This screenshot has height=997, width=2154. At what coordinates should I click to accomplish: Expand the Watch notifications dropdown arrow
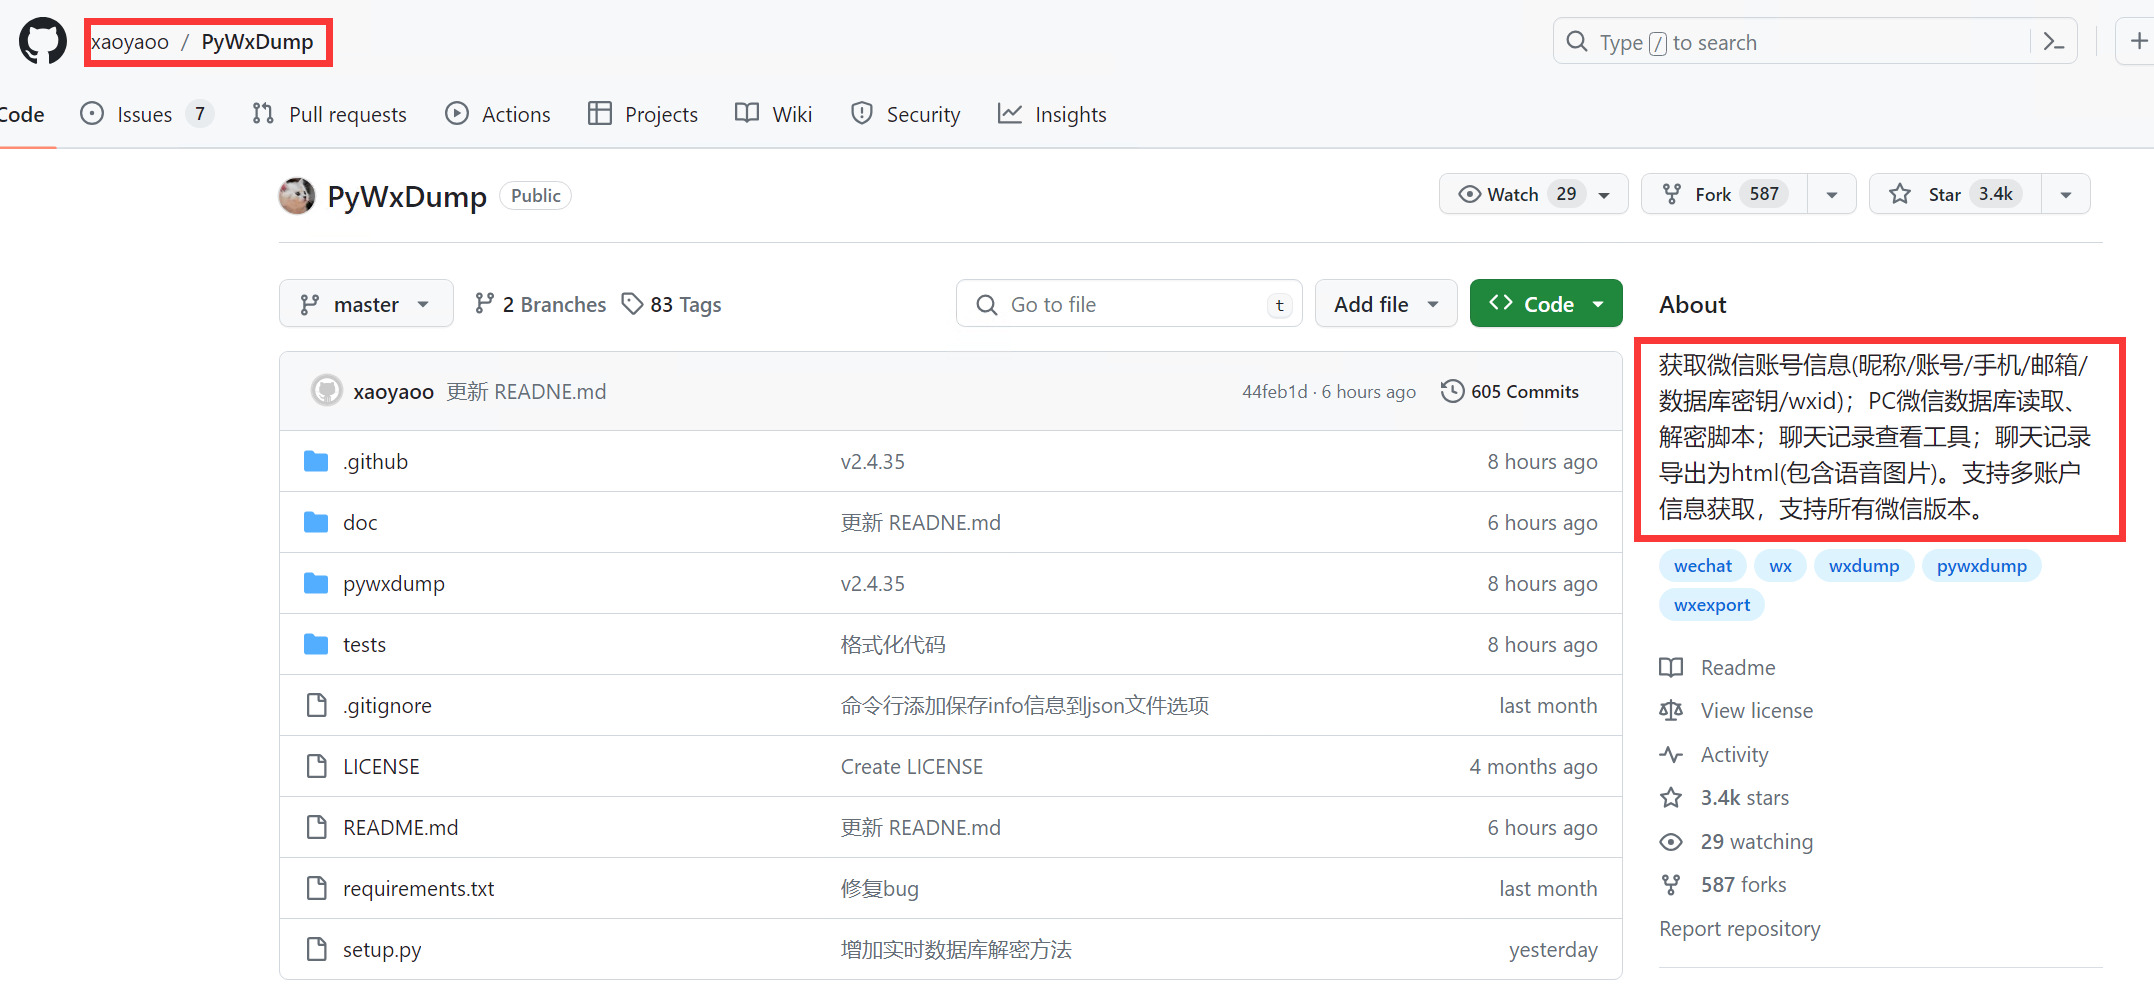(x=1605, y=195)
